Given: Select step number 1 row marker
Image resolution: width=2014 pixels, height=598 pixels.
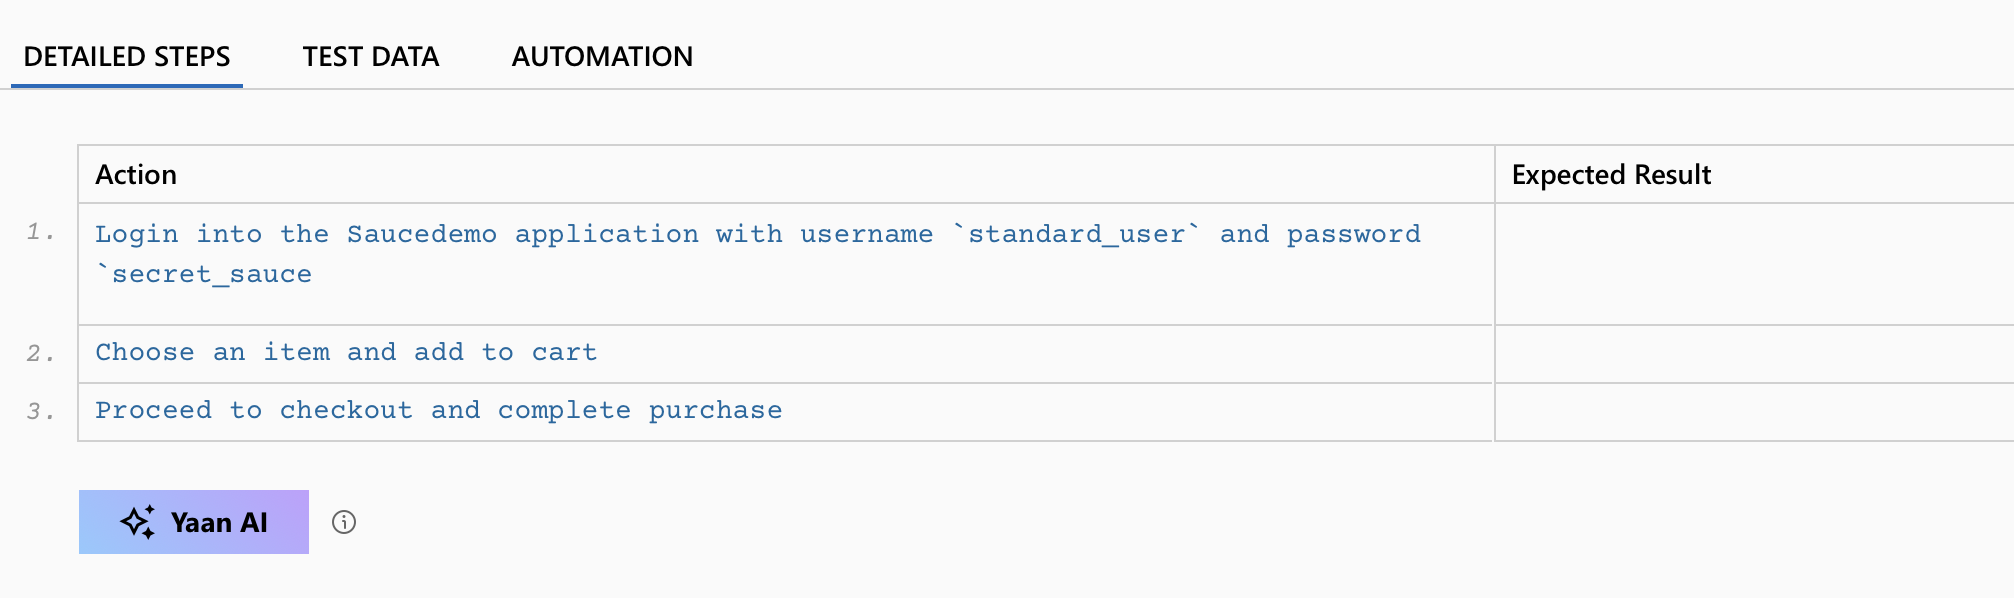Looking at the screenshot, I should [40, 233].
